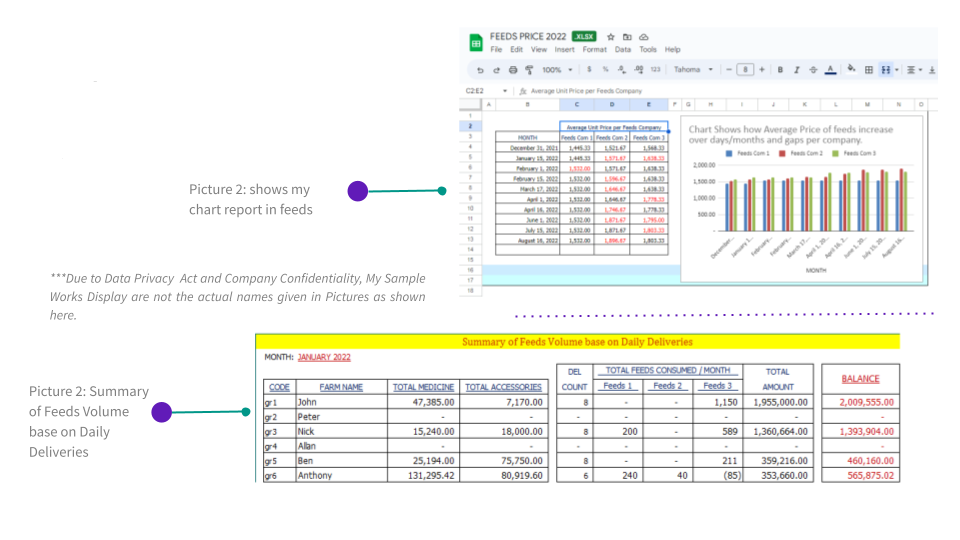Open the Insert menu
The image size is (960, 540).
[564, 50]
